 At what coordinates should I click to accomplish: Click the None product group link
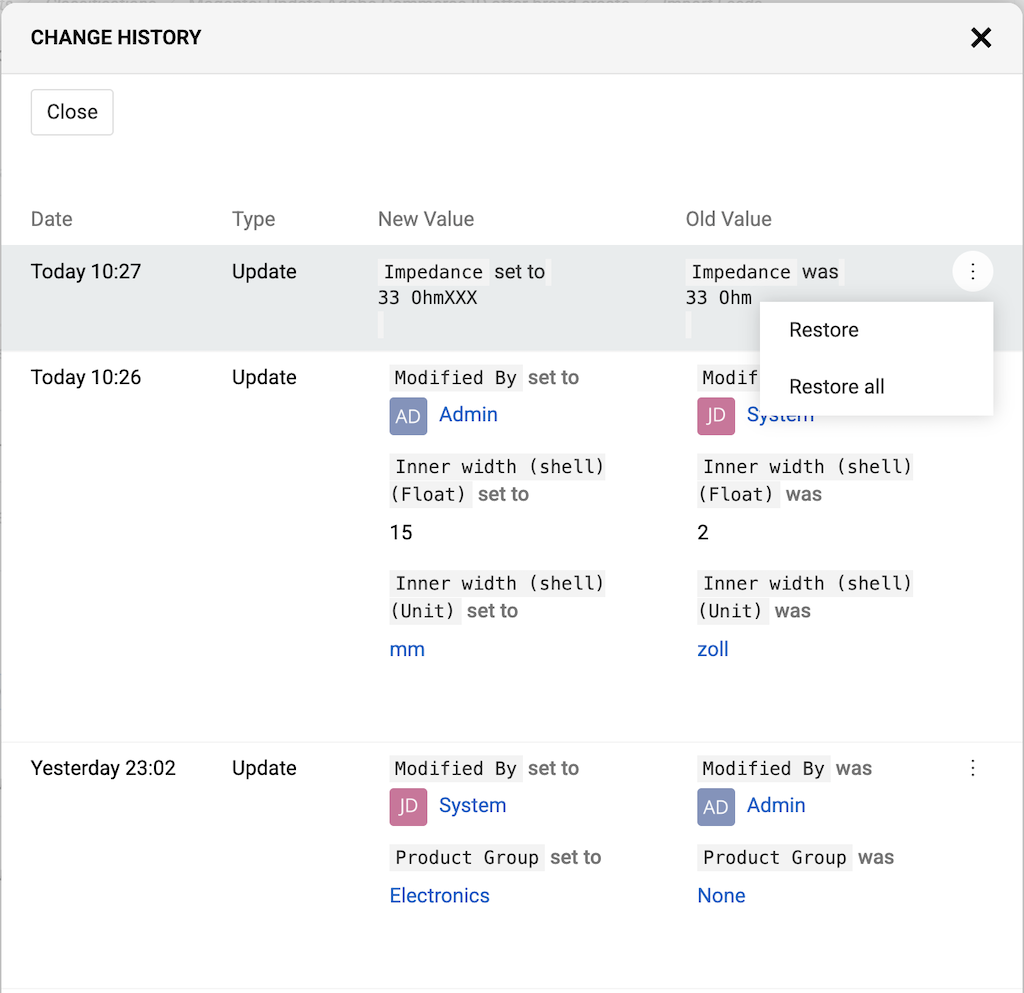point(721,896)
